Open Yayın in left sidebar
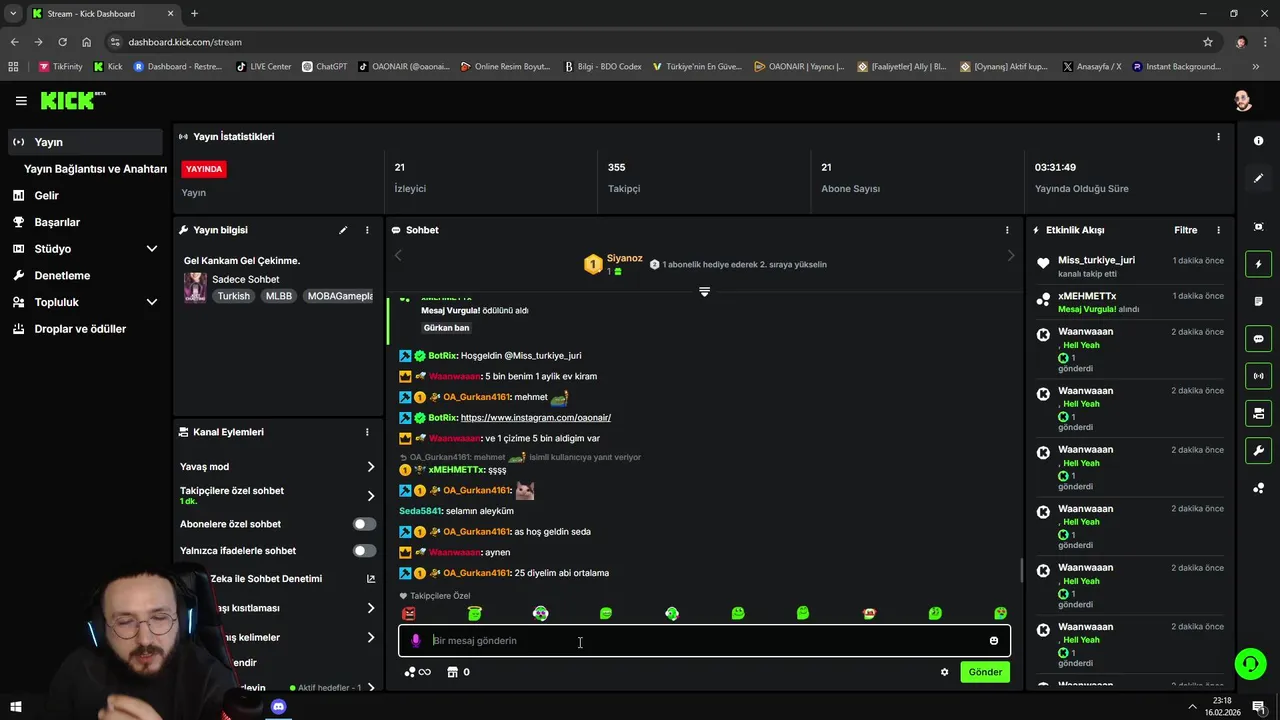The width and height of the screenshot is (1280, 720). (85, 142)
